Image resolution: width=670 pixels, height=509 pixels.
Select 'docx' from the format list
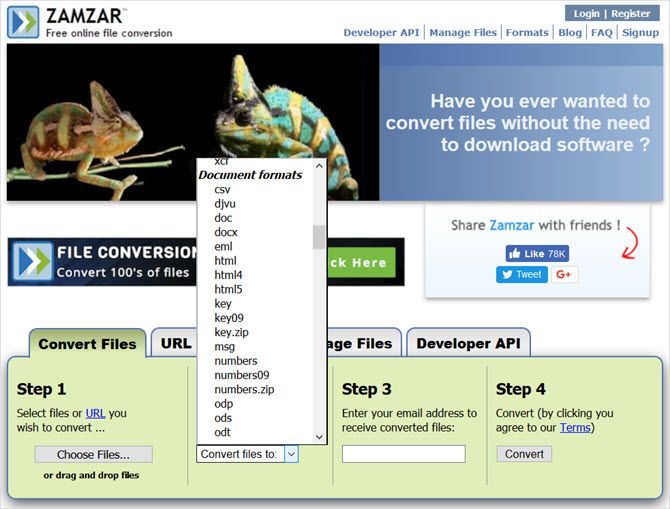[226, 232]
